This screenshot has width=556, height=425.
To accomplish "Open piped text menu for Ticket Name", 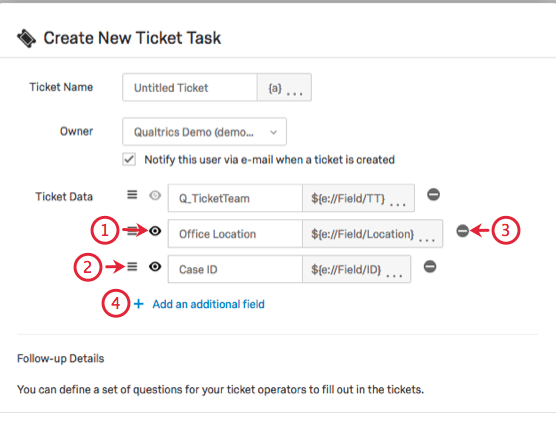I will [284, 88].
